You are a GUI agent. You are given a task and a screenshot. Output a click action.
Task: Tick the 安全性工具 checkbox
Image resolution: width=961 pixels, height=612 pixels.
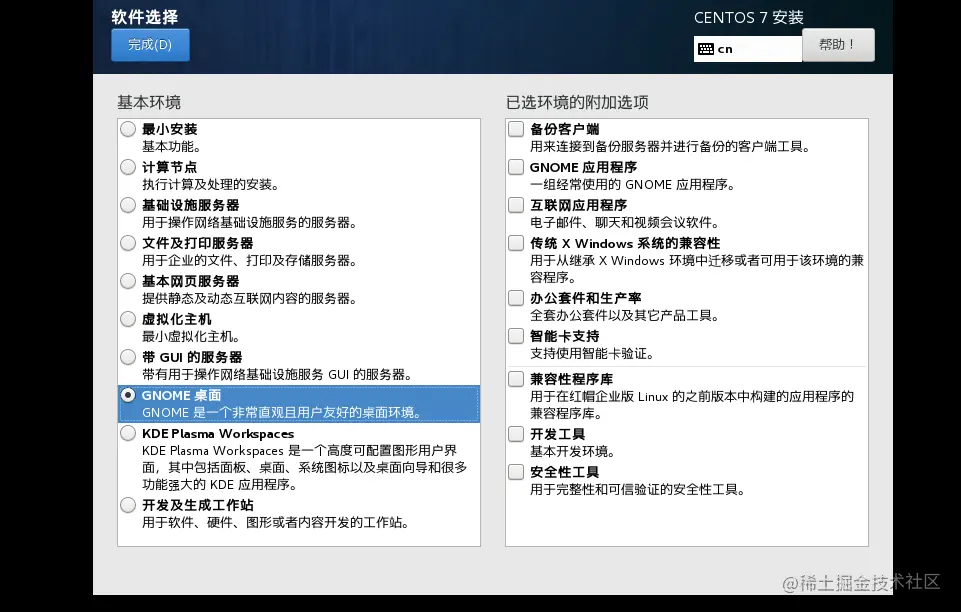pyautogui.click(x=516, y=472)
